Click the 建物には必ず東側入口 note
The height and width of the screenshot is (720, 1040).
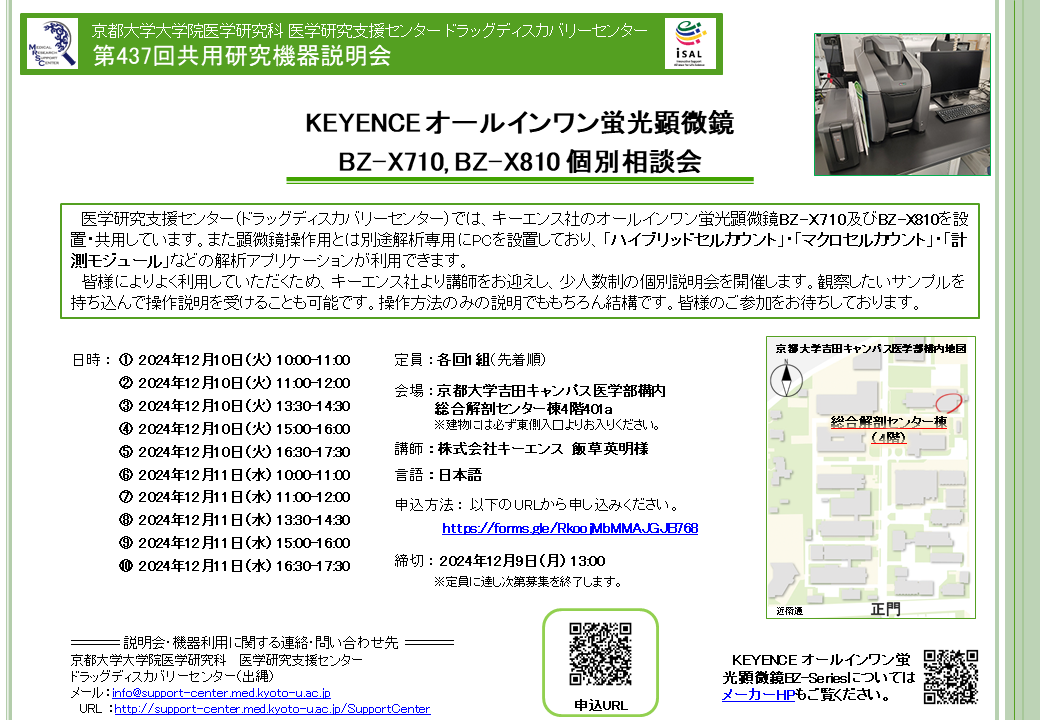[547, 424]
